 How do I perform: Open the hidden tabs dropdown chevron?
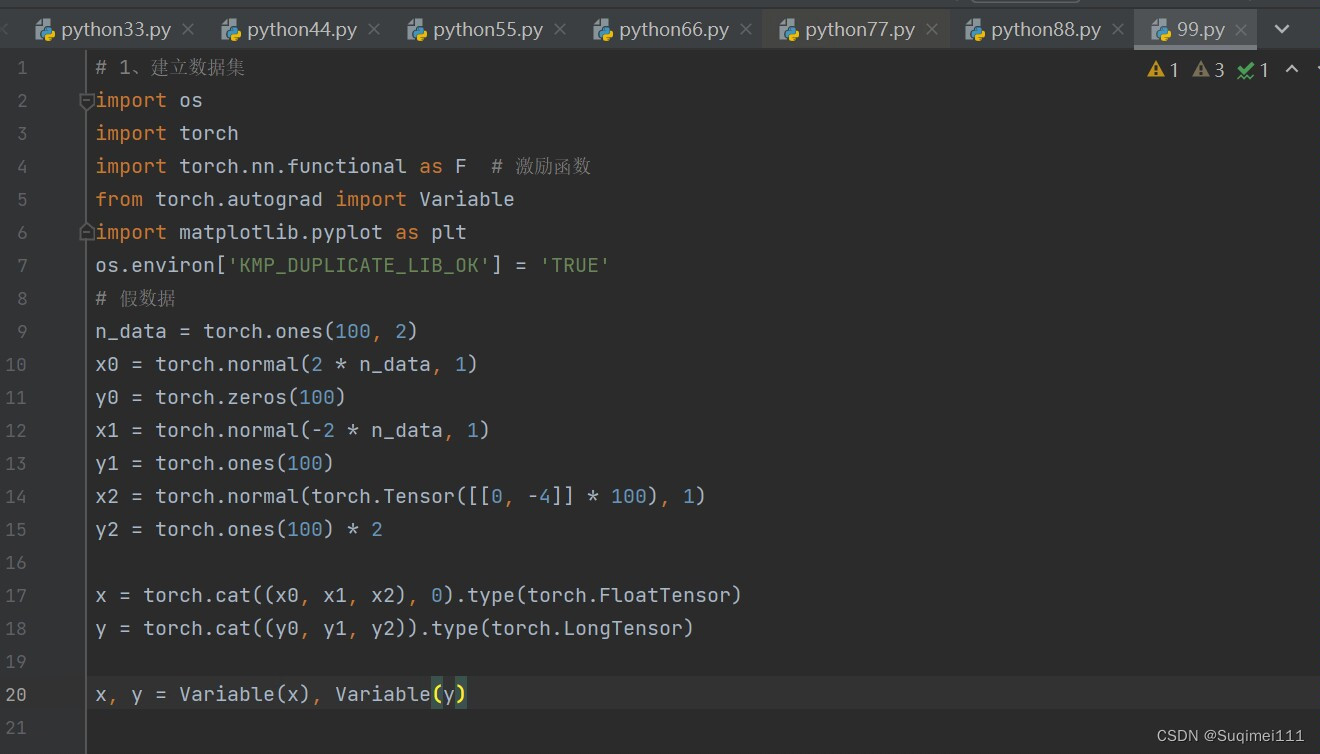[1283, 30]
